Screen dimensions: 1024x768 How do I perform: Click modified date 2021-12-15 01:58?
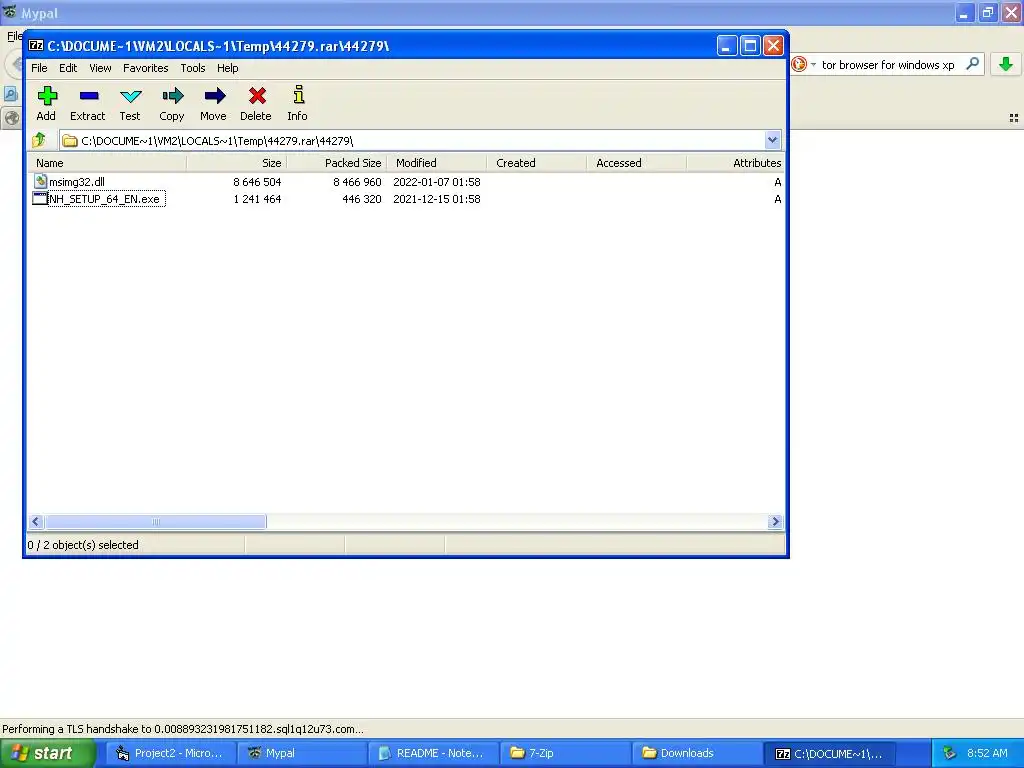coord(437,199)
